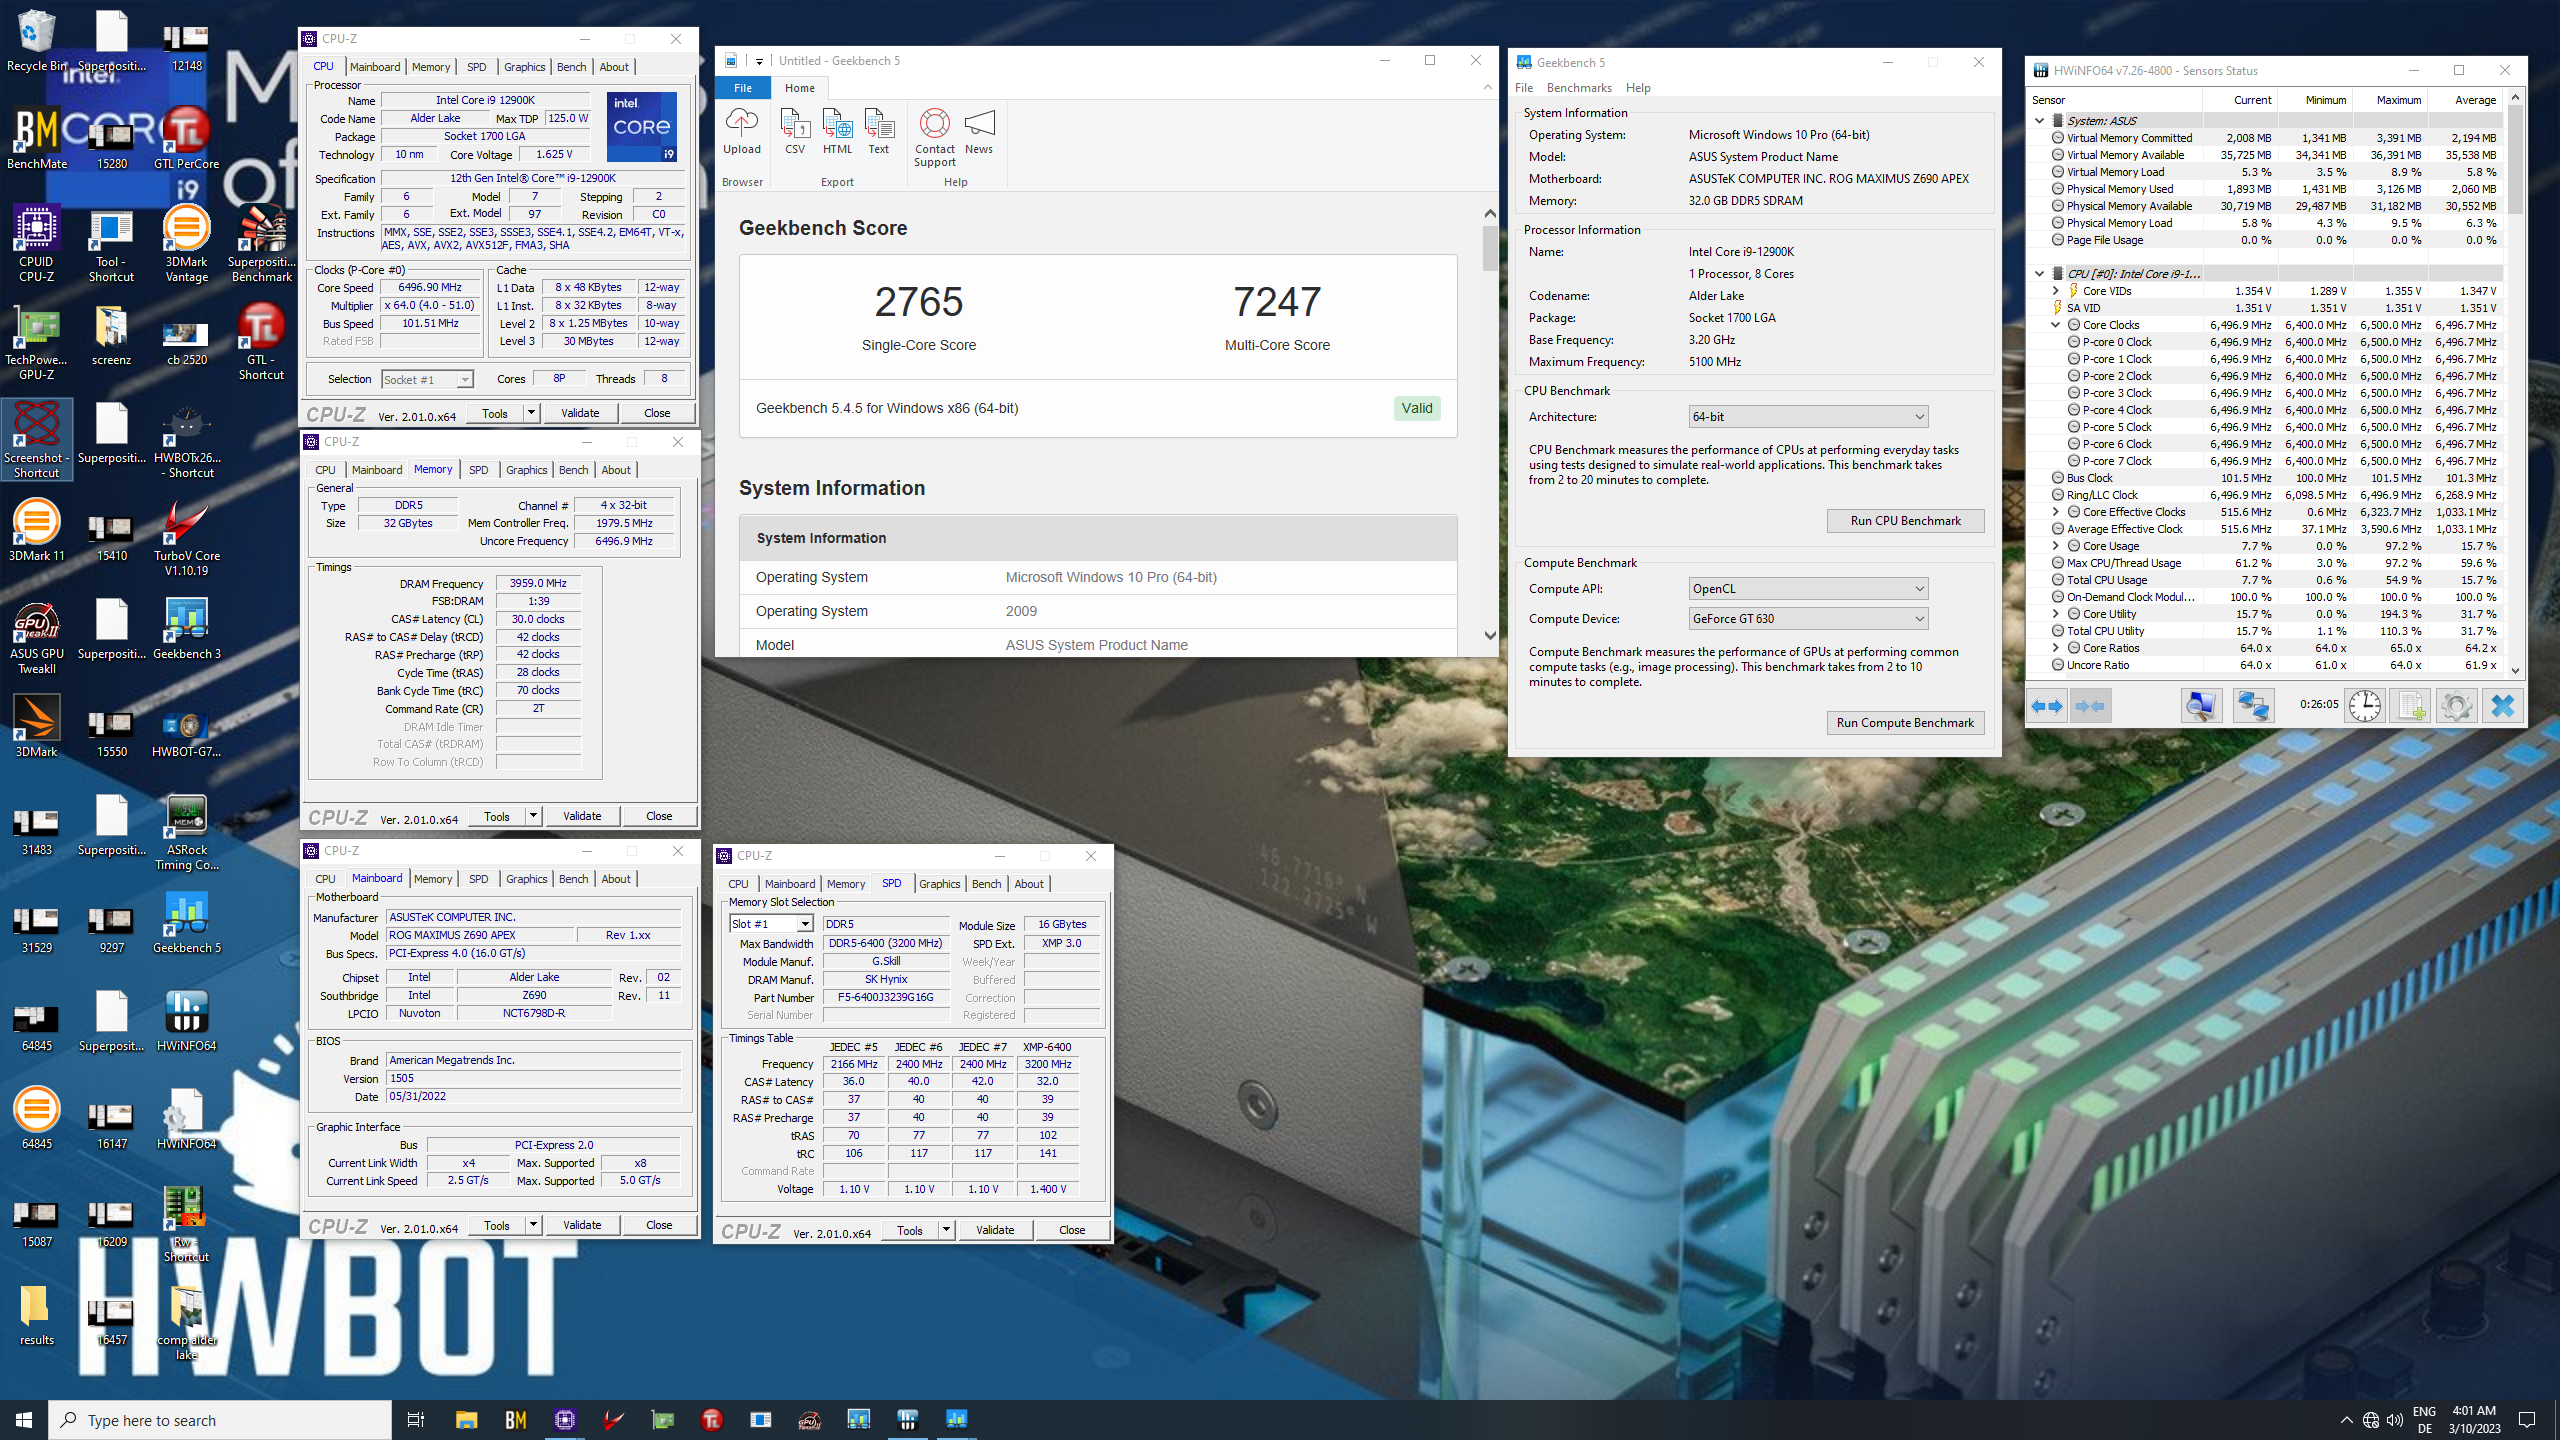Expand the Core Effective Clocks row
Image resolution: width=2560 pixels, height=1440 pixels.
pyautogui.click(x=2056, y=512)
